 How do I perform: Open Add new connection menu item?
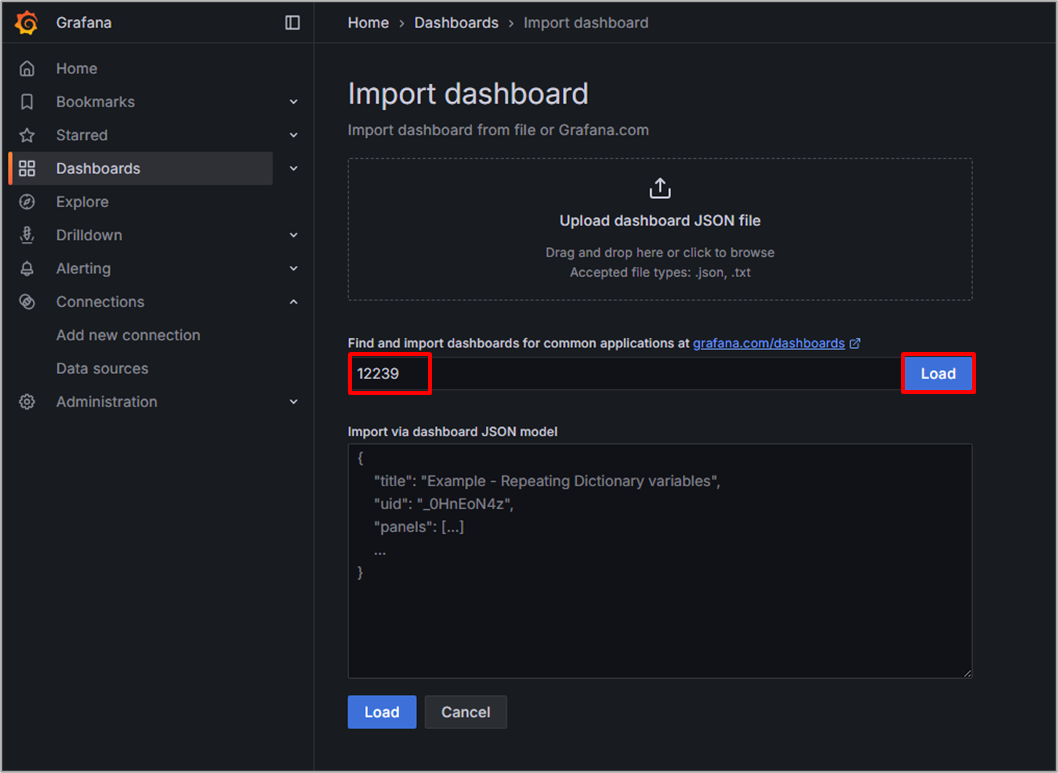[128, 335]
